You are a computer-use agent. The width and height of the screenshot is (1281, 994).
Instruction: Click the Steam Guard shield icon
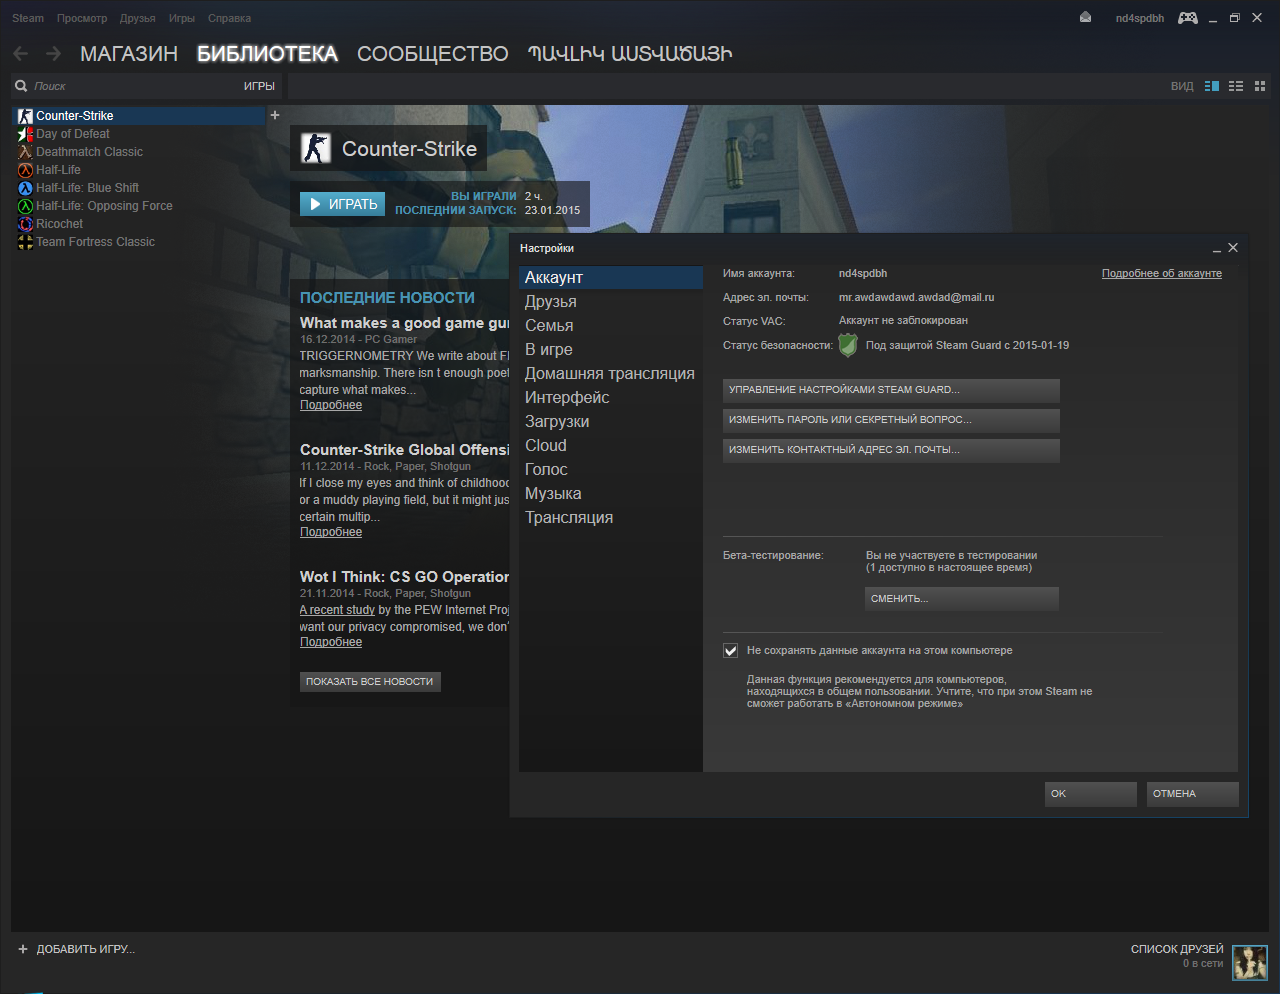point(848,345)
